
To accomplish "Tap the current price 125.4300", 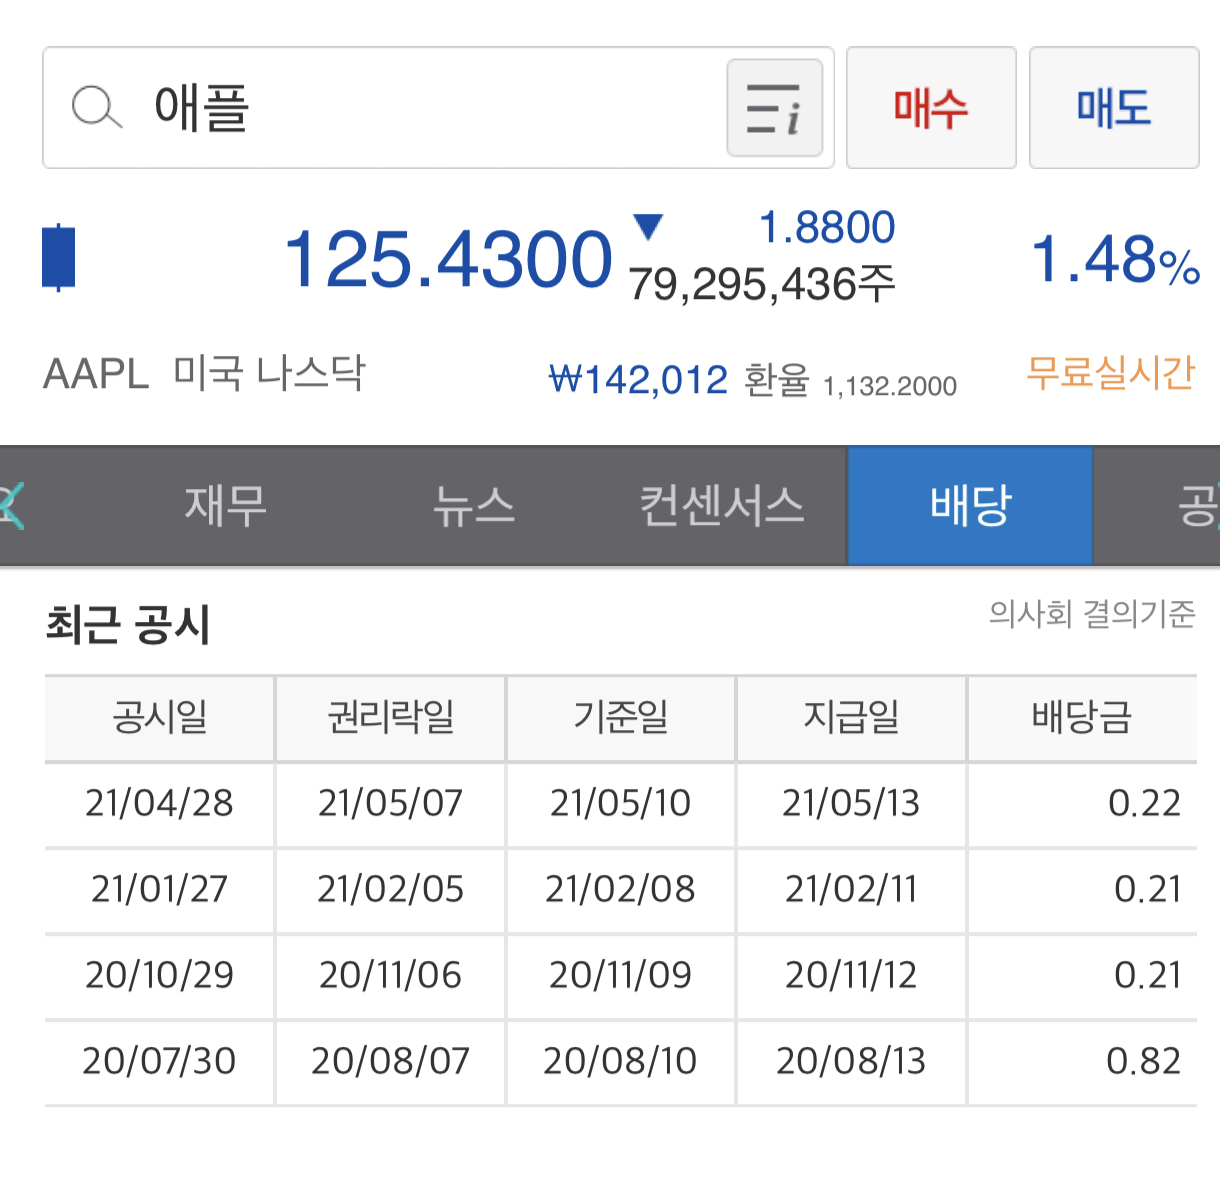I will (448, 259).
